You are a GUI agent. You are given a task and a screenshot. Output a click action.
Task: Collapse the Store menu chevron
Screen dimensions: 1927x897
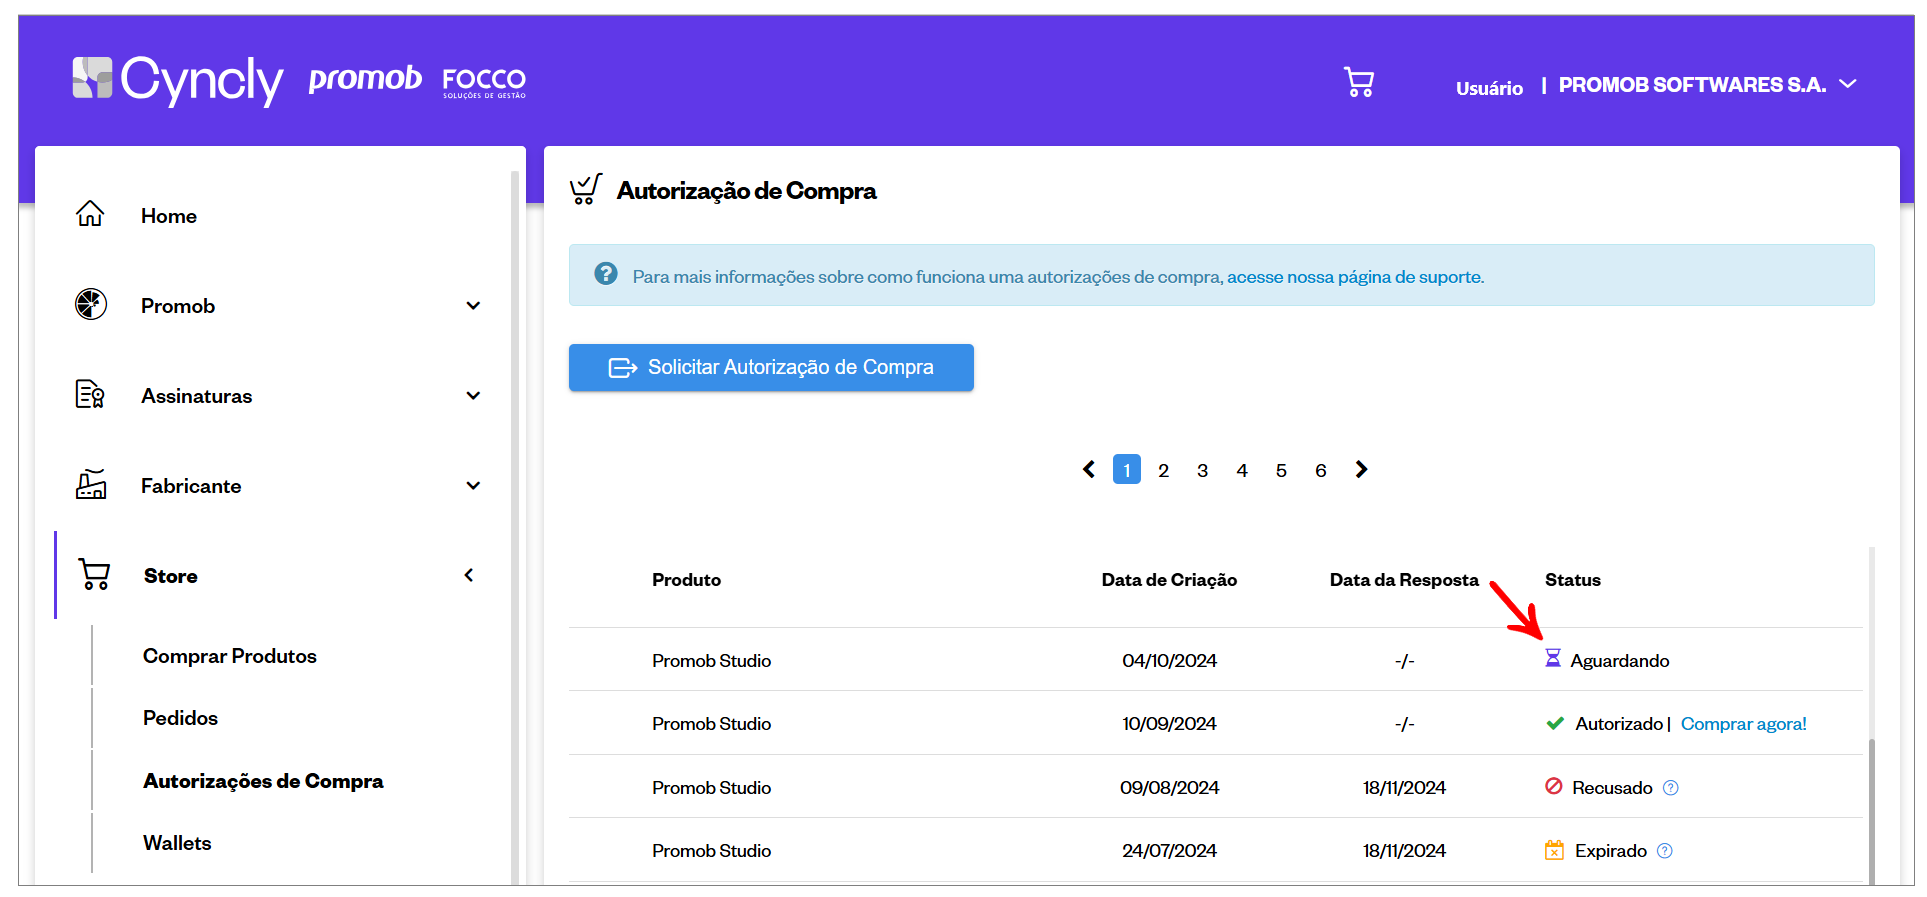click(x=469, y=574)
